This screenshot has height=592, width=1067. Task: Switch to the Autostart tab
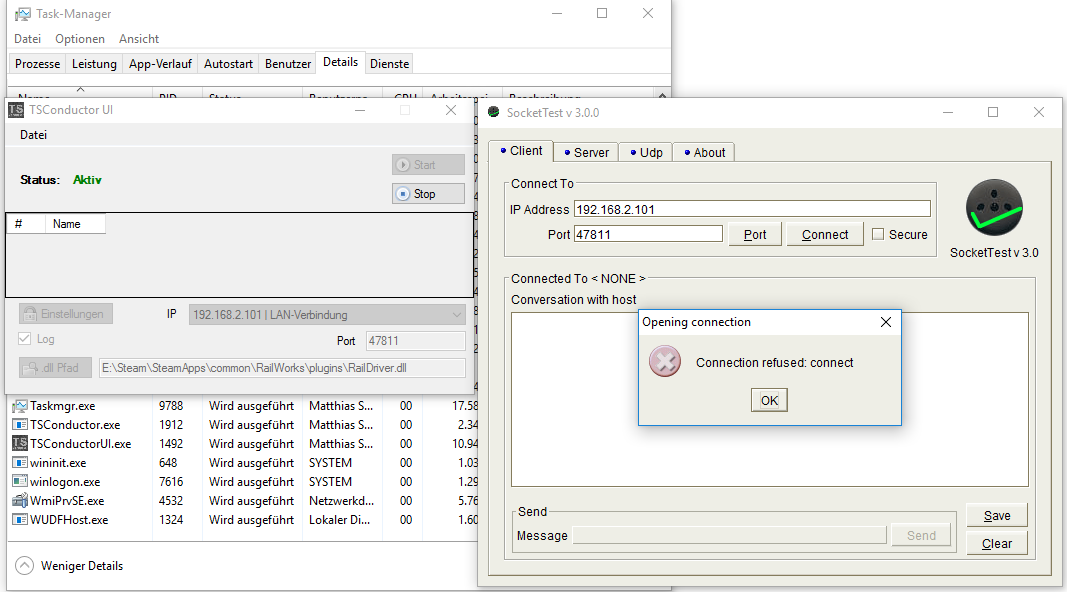click(x=228, y=63)
